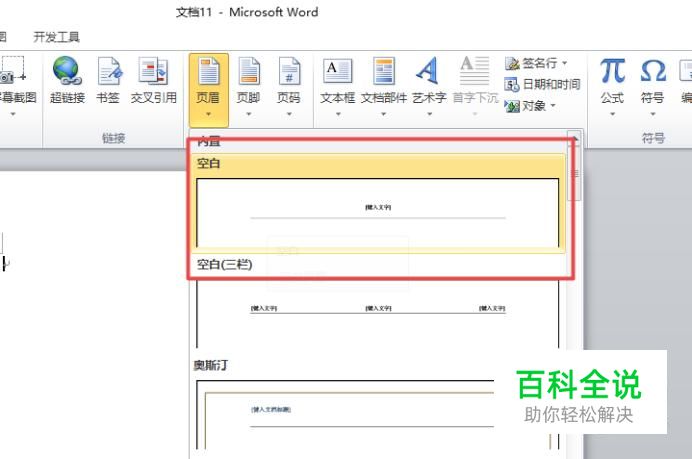
Task: Click the 页眉 header icon
Action: tap(208, 71)
